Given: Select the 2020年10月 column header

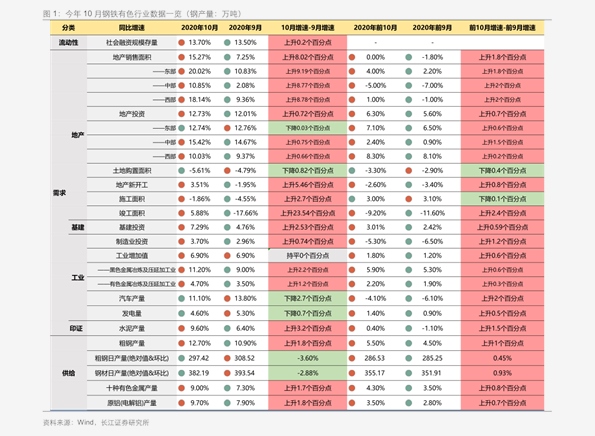Looking at the screenshot, I should coord(200,28).
